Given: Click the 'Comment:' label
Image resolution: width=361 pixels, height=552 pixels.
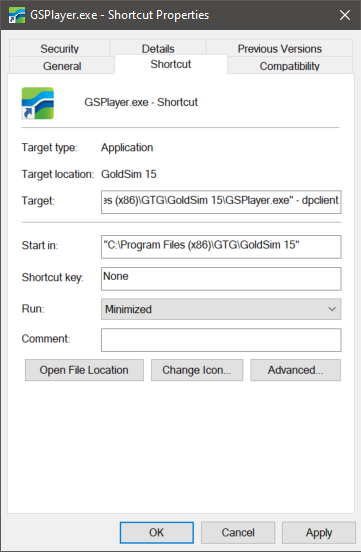Looking at the screenshot, I should (46, 339).
